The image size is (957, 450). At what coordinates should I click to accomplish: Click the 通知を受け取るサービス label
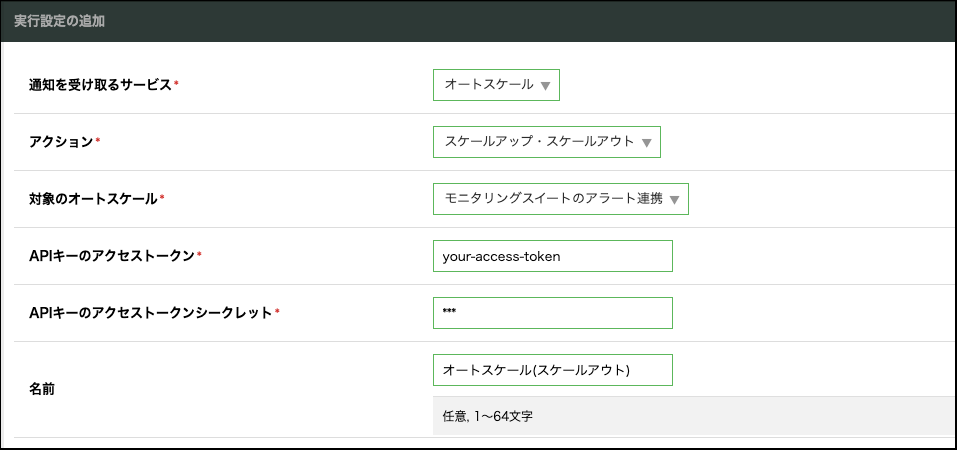pyautogui.click(x=100, y=85)
